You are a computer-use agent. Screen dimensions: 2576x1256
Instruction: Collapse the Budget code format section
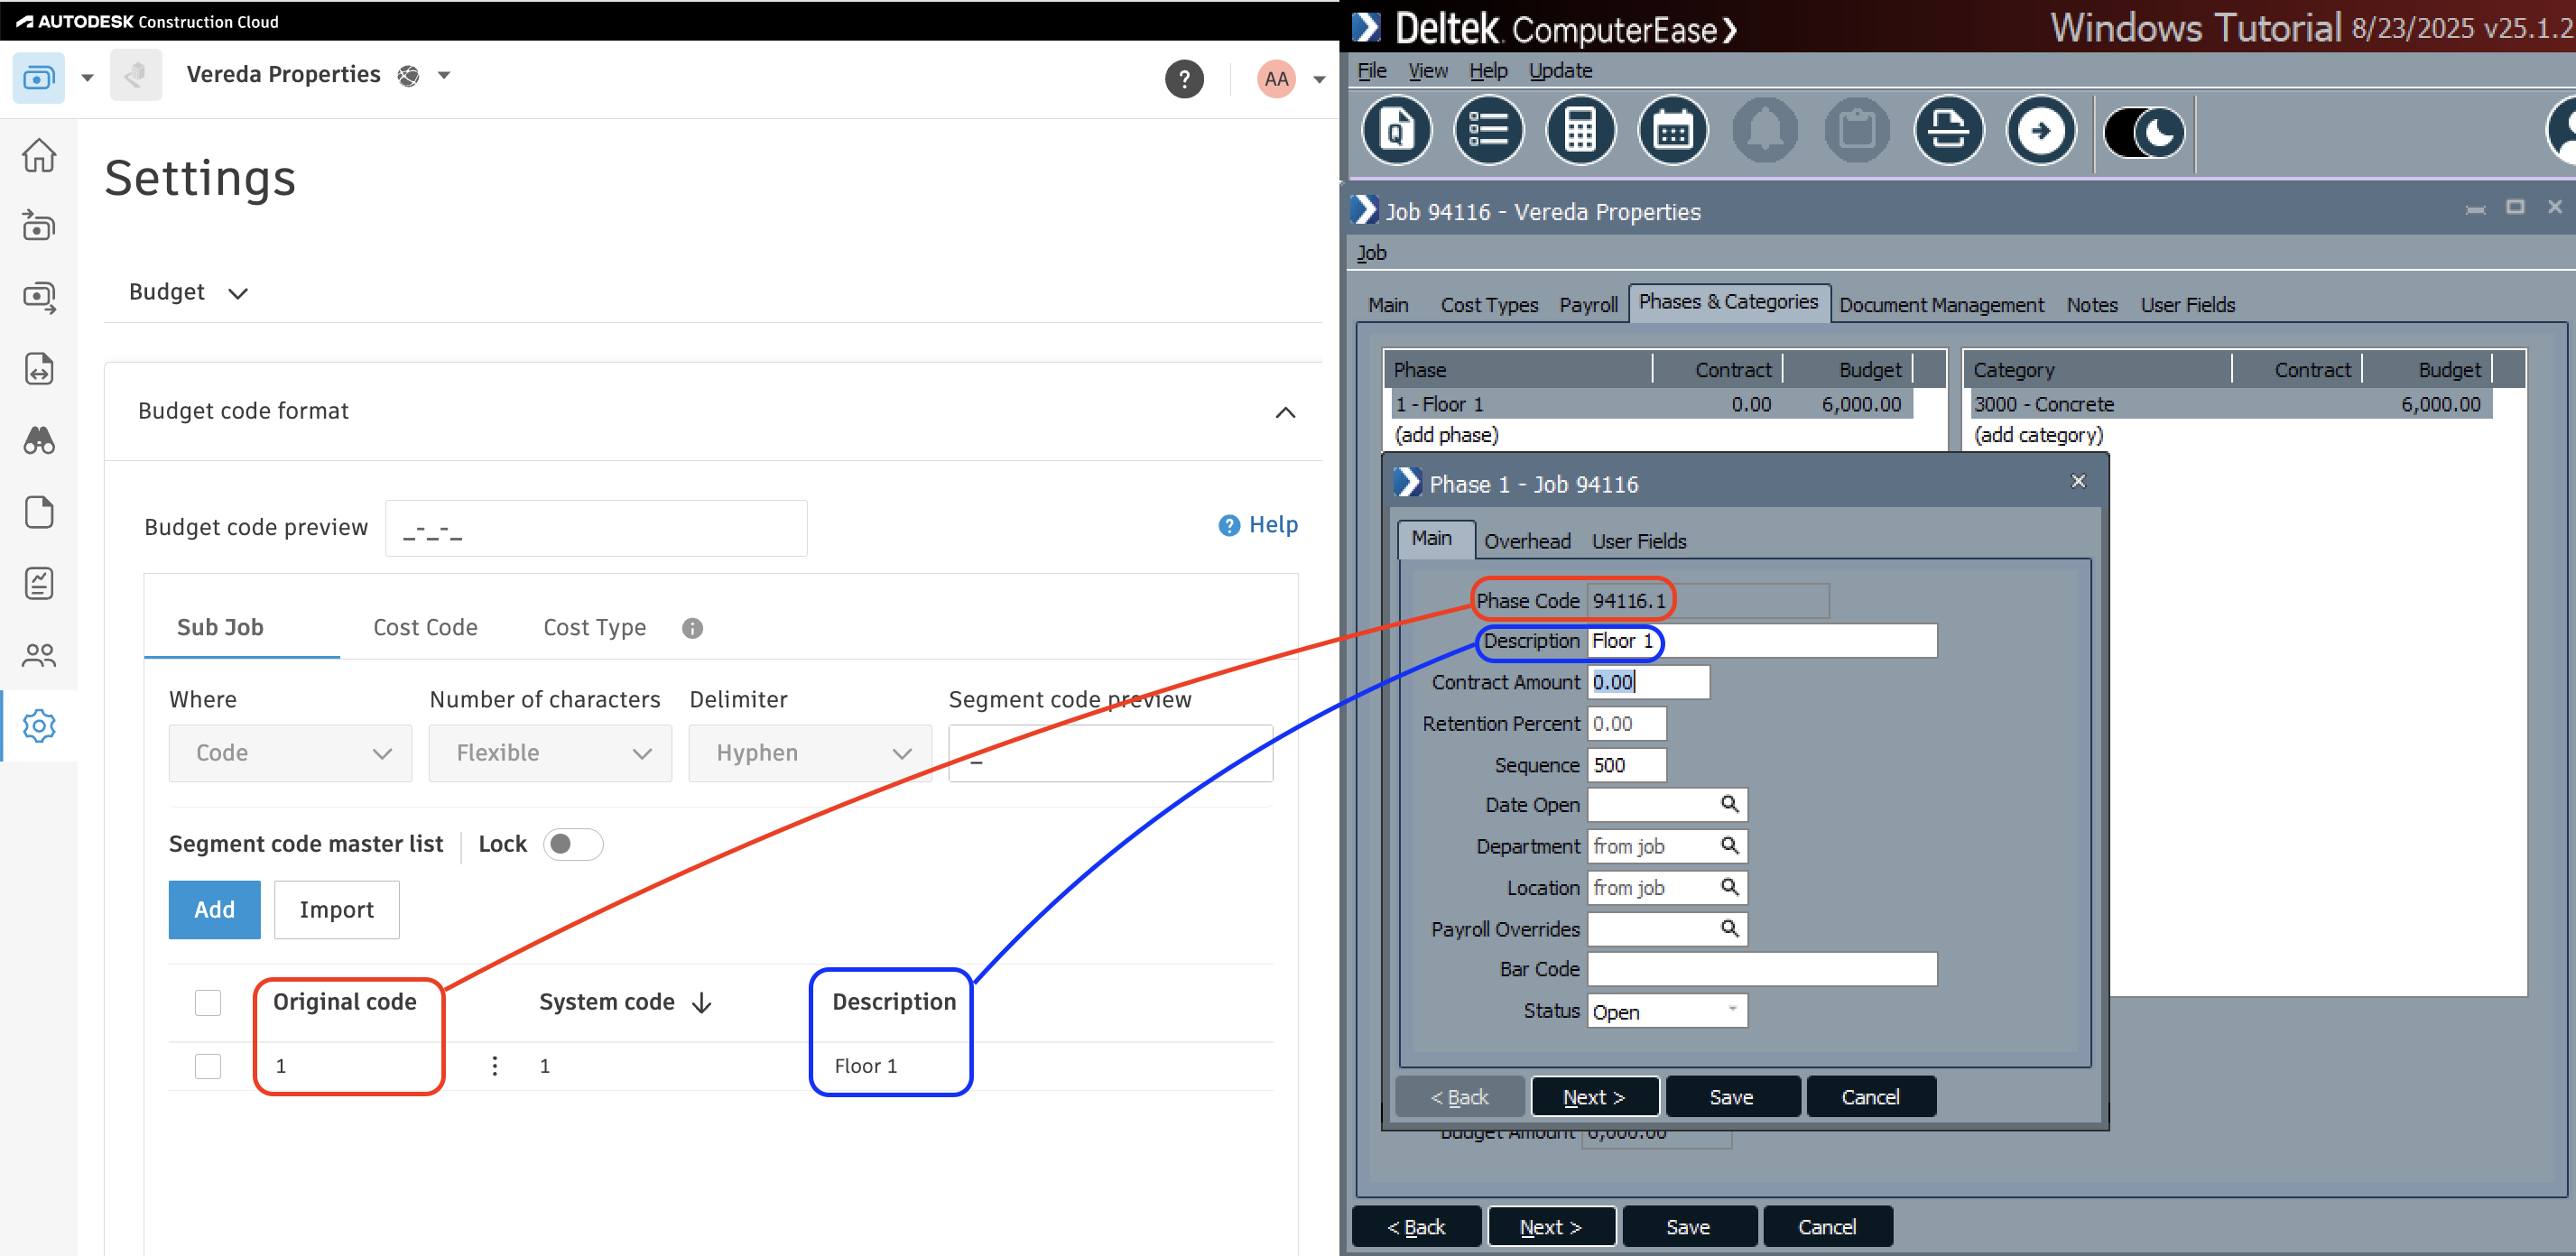[x=1286, y=412]
